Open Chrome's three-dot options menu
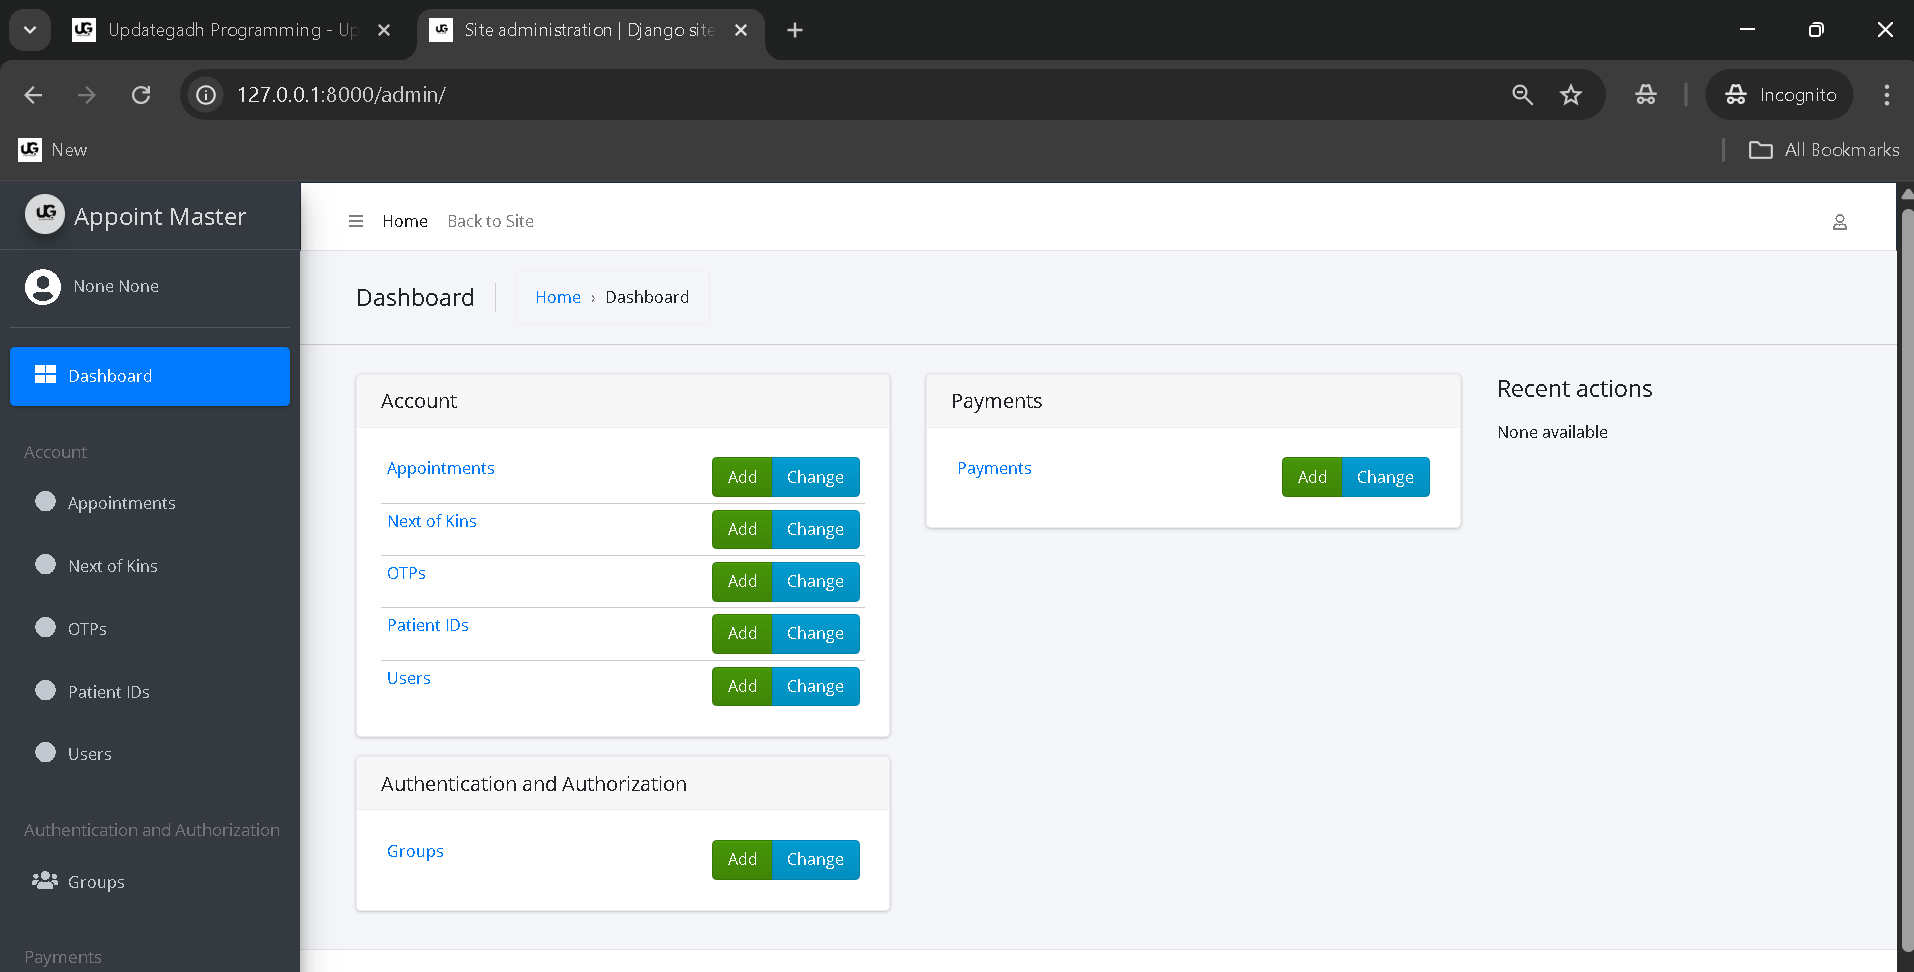1914x972 pixels. point(1886,94)
